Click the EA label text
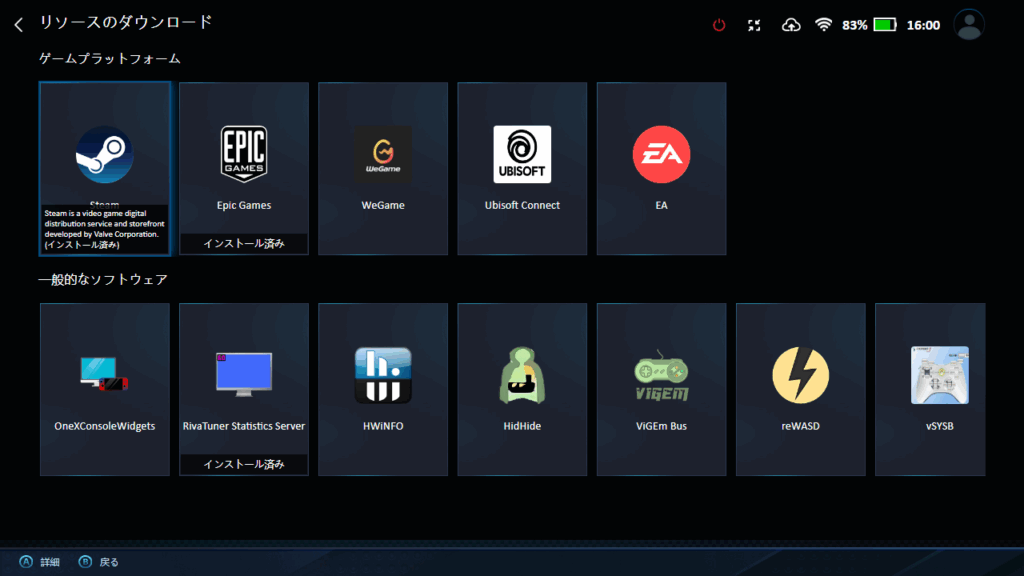 [x=661, y=205]
